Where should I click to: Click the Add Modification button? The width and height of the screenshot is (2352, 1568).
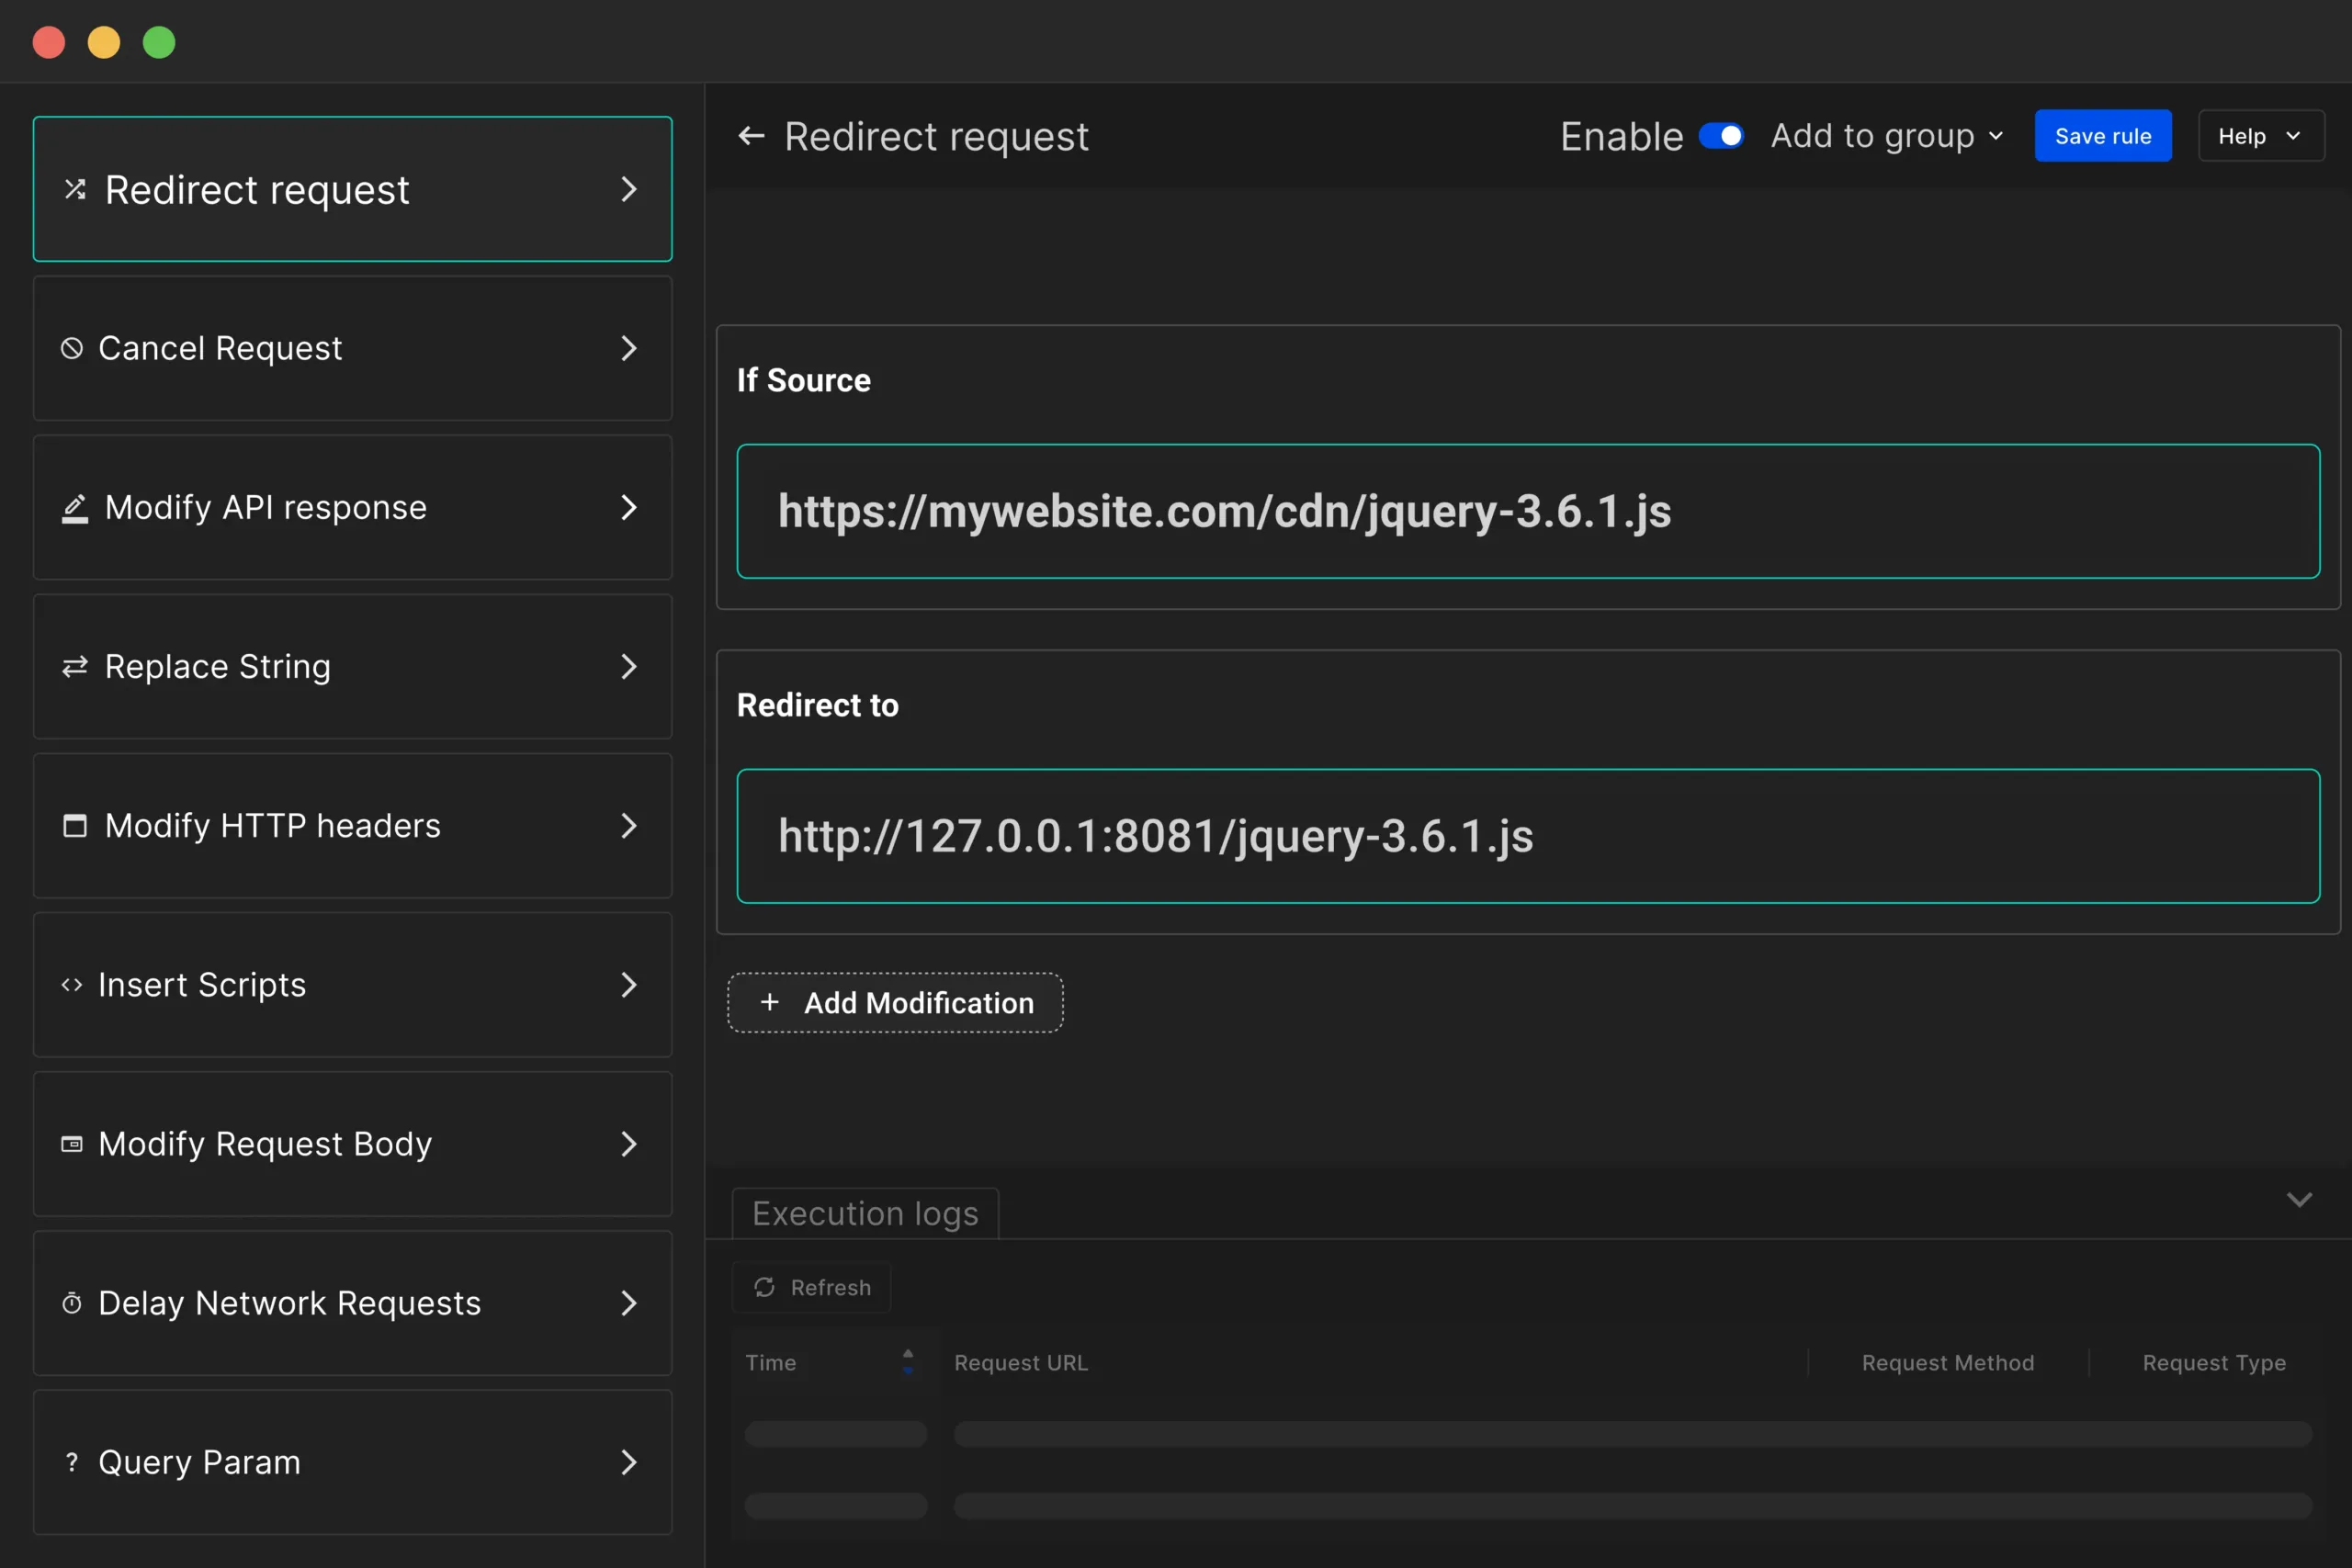click(895, 1002)
